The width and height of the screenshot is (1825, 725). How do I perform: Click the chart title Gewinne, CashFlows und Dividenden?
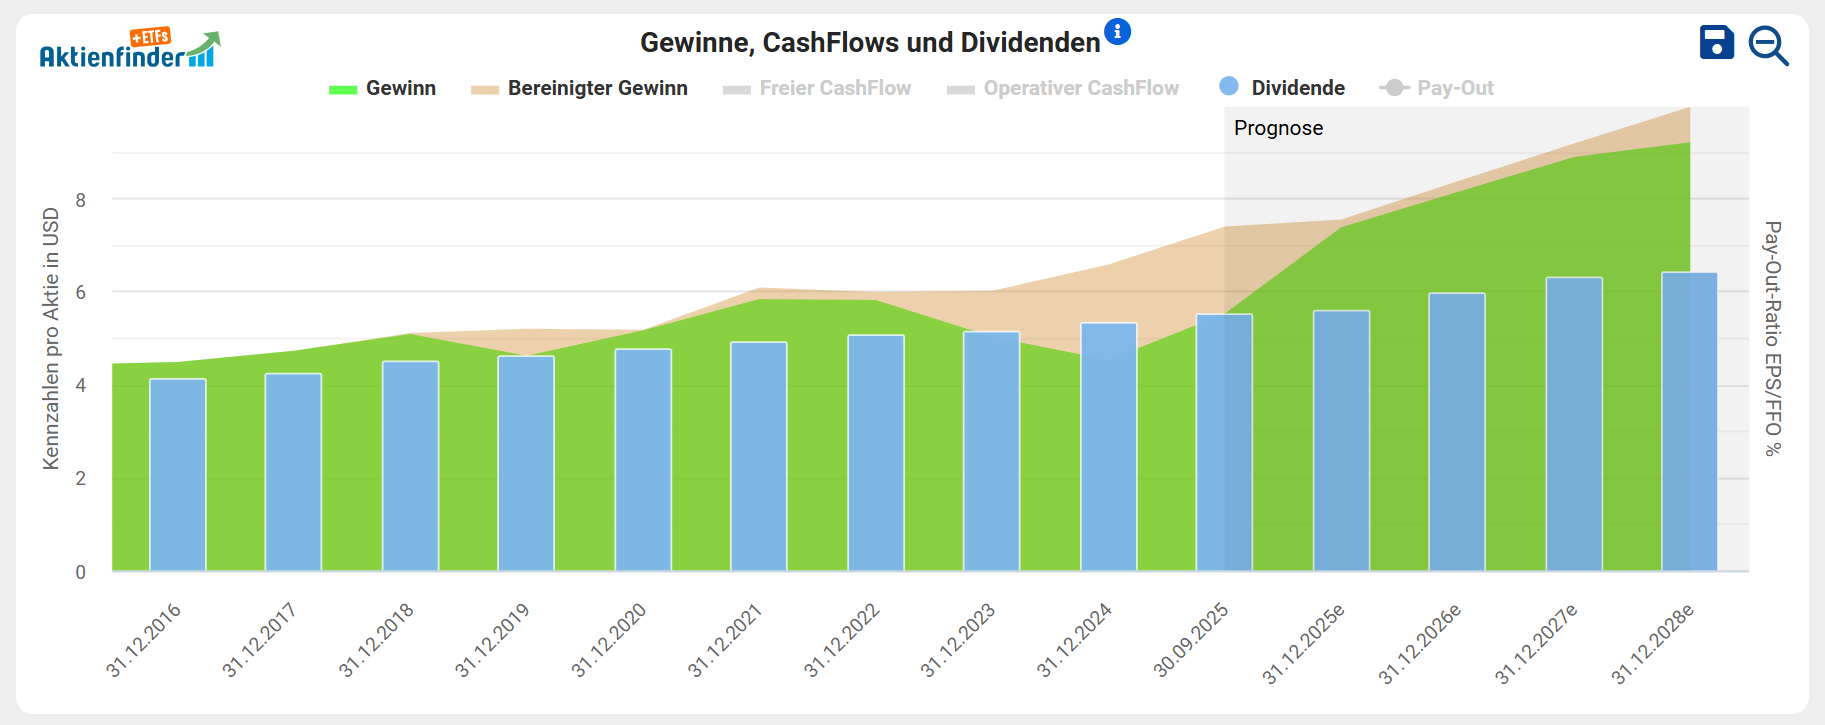[x=870, y=43]
